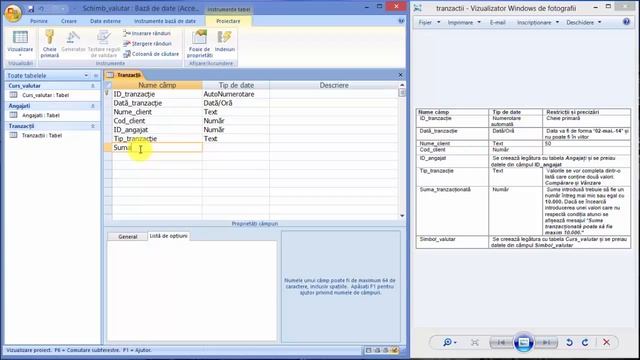Click Testare reguli de validare icon
The image size is (640, 360).
point(104,44)
